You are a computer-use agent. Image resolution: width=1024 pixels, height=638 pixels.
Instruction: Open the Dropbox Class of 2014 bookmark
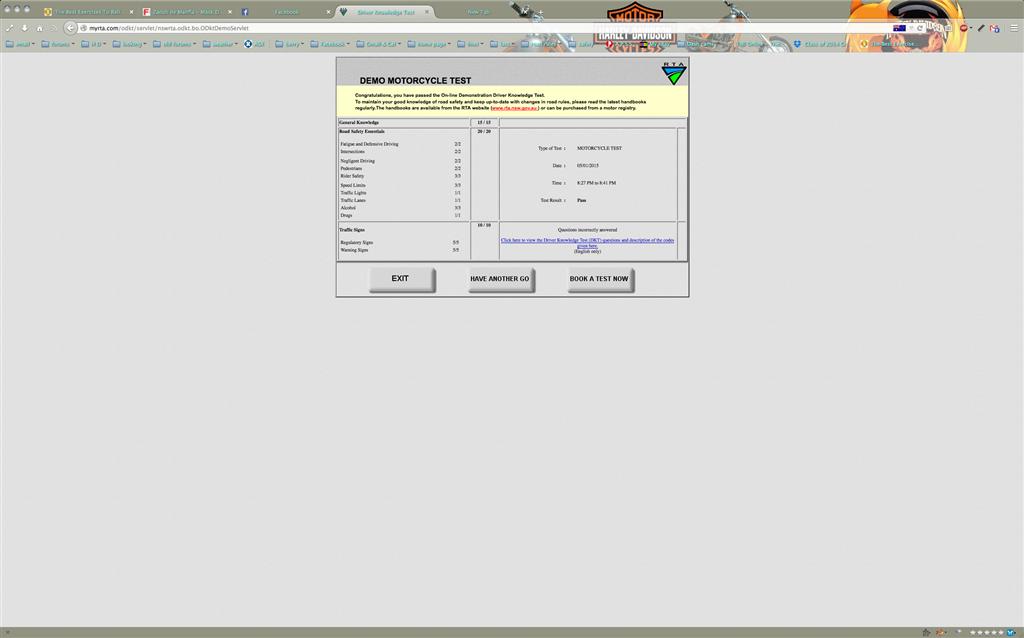(x=820, y=44)
